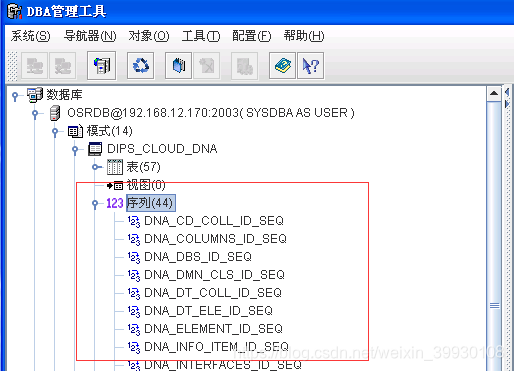Click the sequence icon beside DNA_INFO_ITEM_ID_SEQ
Viewport: 514px width, 371px height.
point(134,347)
